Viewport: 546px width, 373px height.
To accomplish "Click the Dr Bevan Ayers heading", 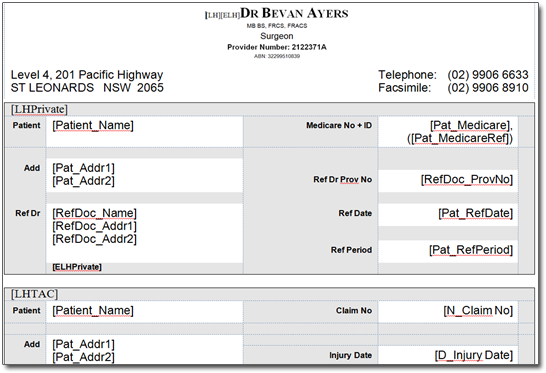I will [x=294, y=14].
